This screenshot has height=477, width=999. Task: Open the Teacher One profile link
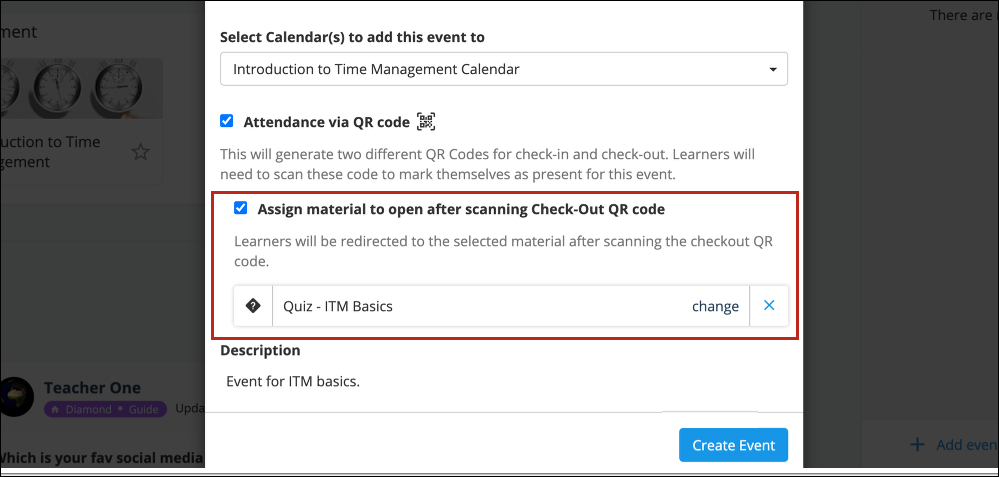[x=92, y=387]
